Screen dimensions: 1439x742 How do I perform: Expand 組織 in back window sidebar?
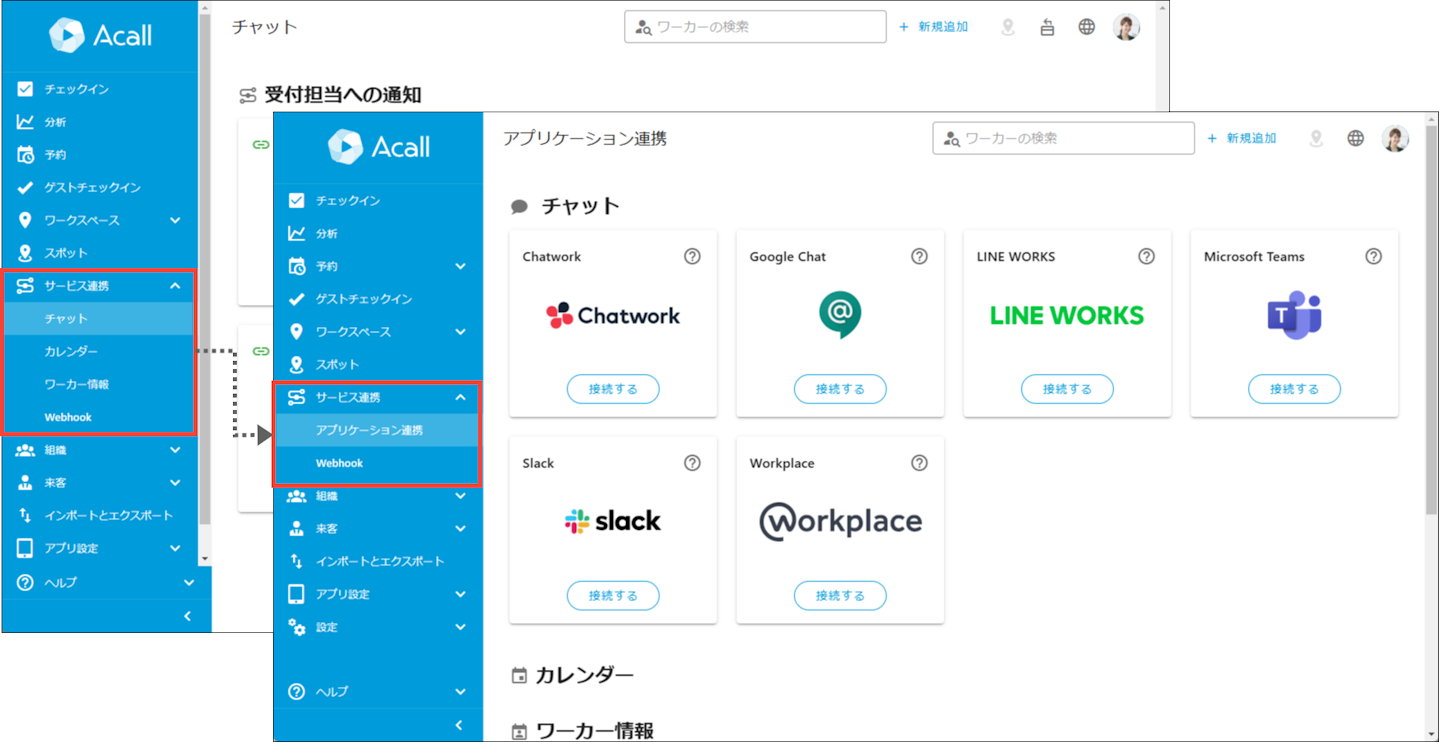(175, 450)
